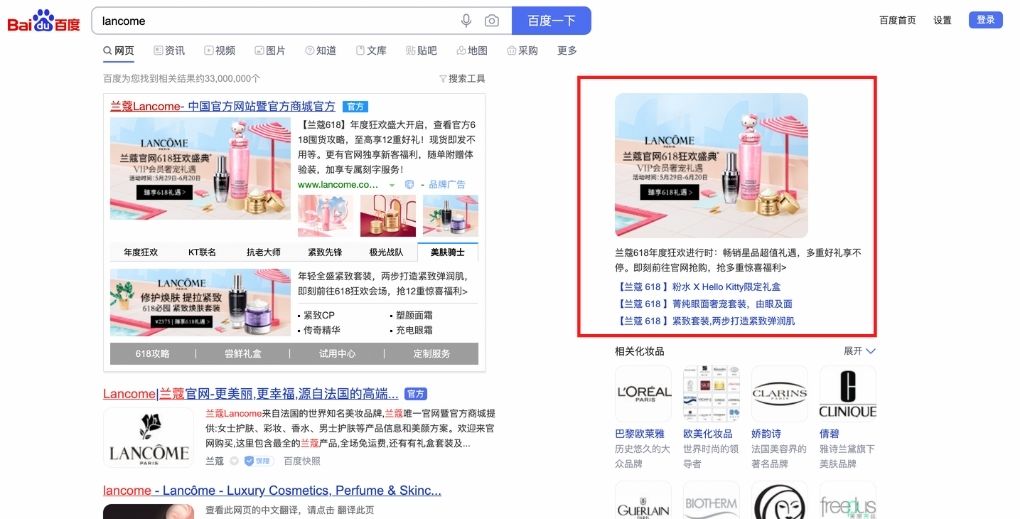Image resolution: width=1020 pixels, height=519 pixels.
Task: Click the 试用中心 button
Action: pyautogui.click(x=337, y=354)
